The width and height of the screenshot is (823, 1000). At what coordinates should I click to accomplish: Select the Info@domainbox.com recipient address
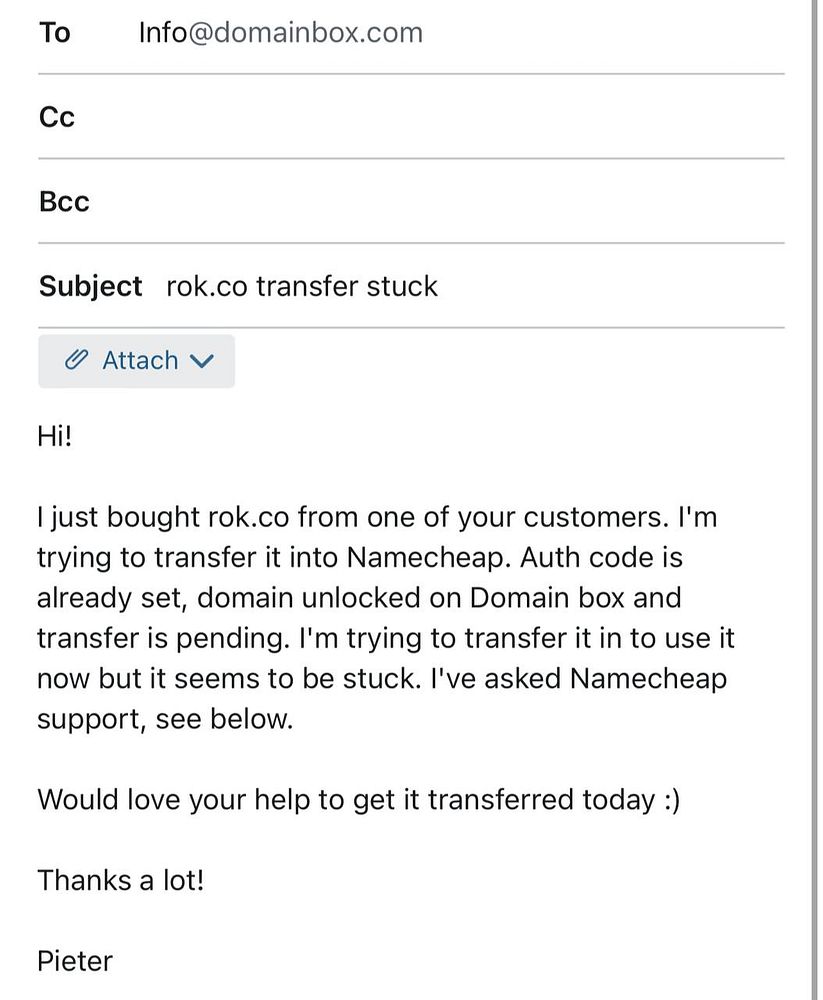coord(281,33)
